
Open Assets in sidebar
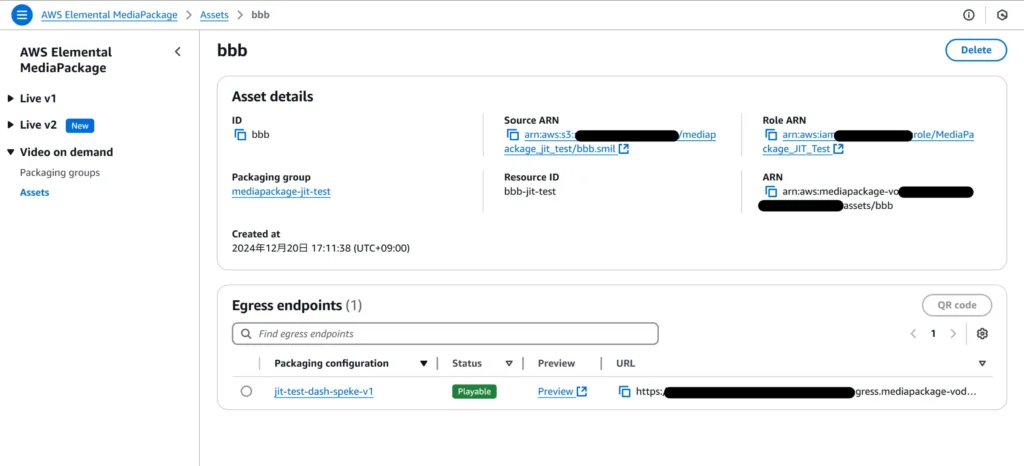pos(35,193)
